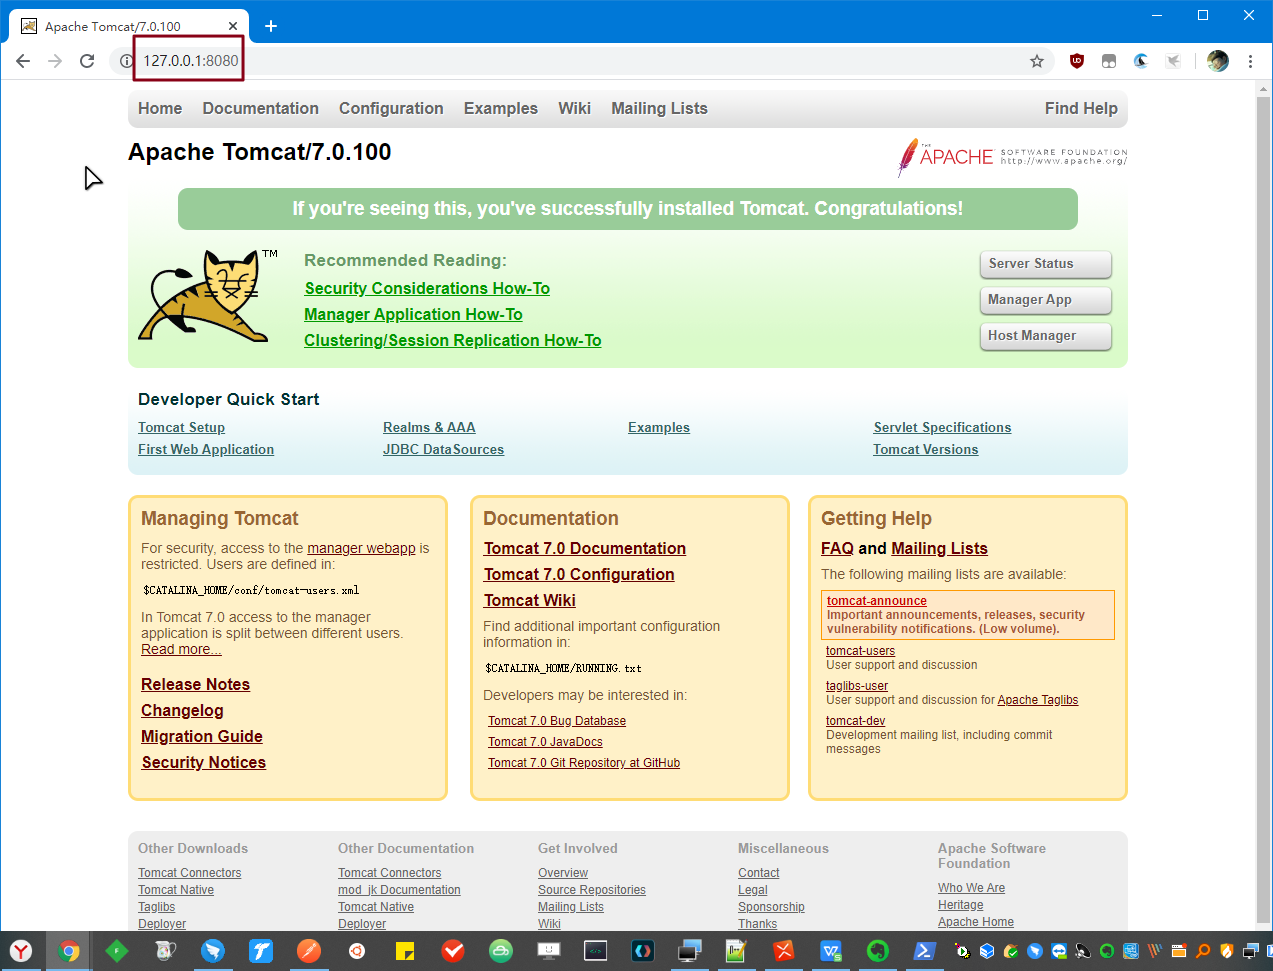
Task: Open Notepad++ from the taskbar
Action: [x=736, y=951]
